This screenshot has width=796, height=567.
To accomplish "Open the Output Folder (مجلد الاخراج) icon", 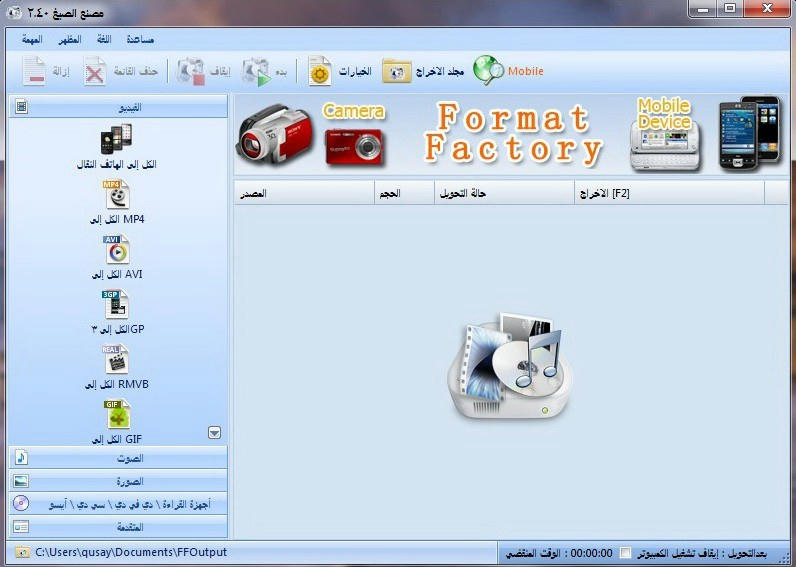I will coord(396,71).
